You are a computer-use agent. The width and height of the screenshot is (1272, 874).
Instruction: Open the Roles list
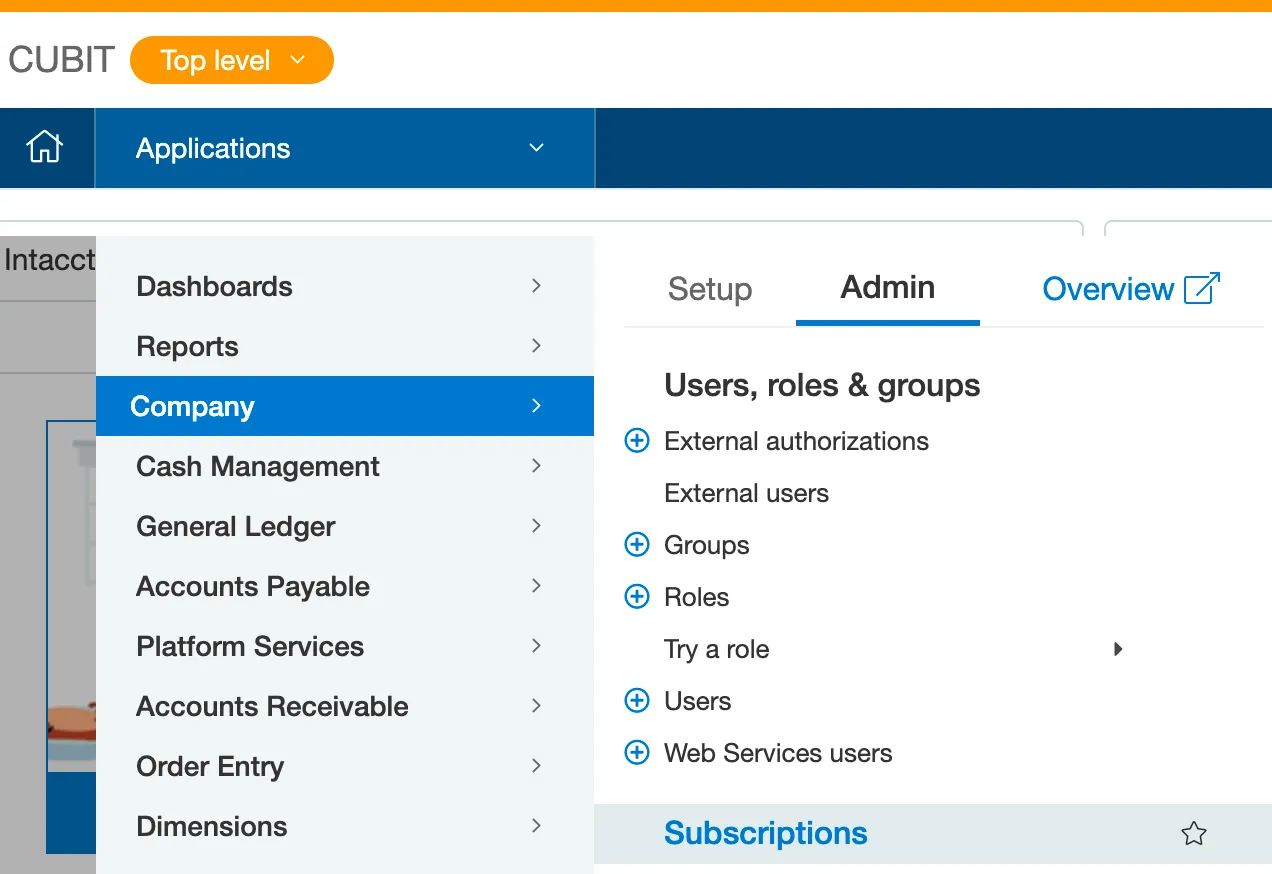[x=696, y=597]
